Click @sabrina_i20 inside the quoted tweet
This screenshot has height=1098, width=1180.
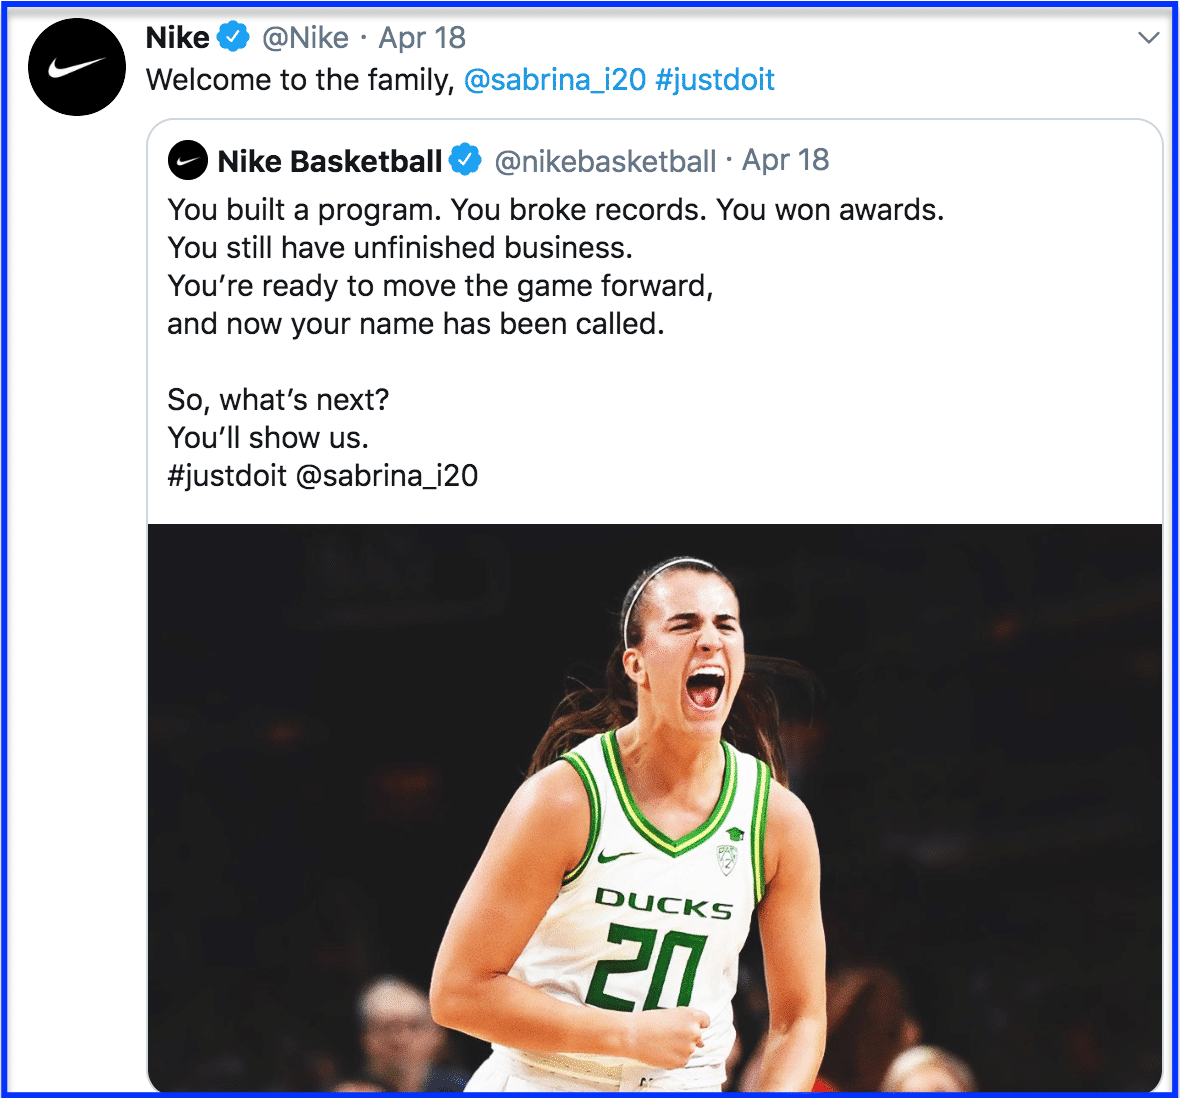(387, 476)
